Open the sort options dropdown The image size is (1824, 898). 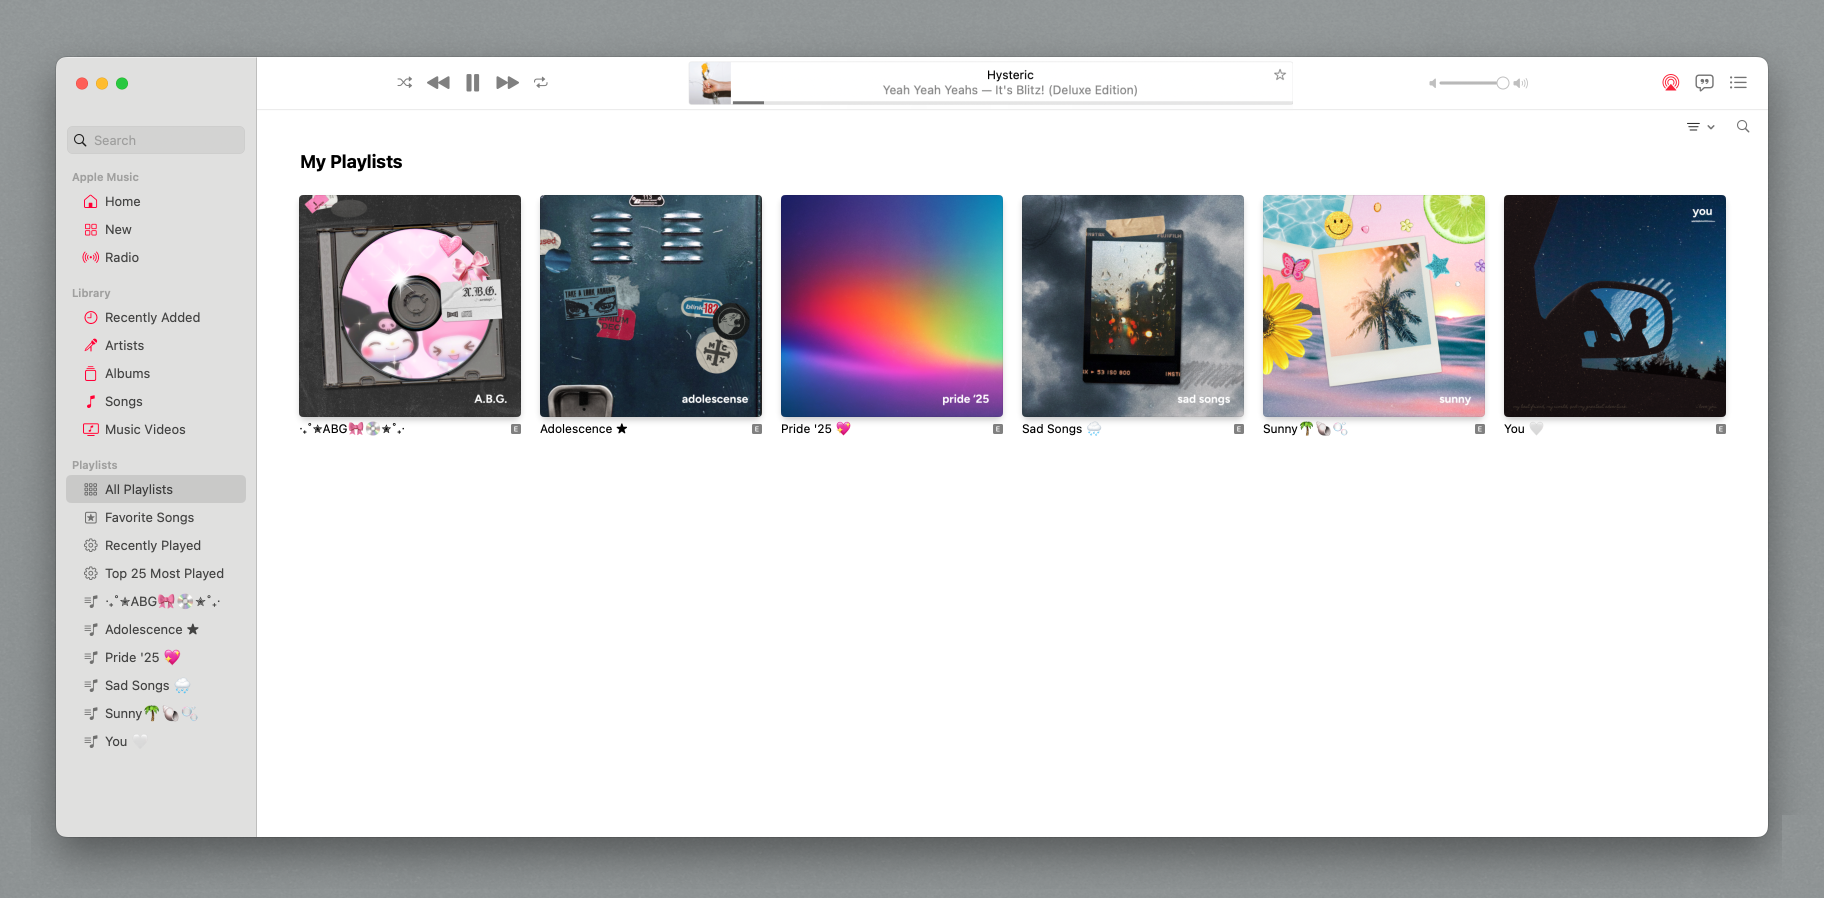click(1700, 127)
